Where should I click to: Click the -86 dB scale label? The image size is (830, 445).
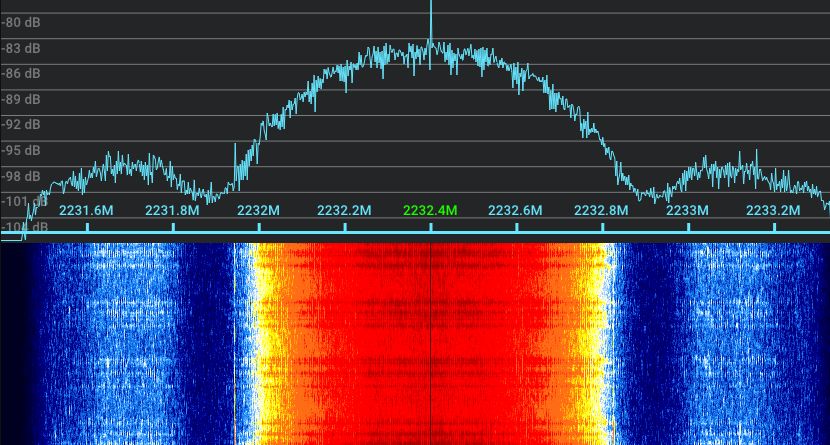pyautogui.click(x=20, y=74)
